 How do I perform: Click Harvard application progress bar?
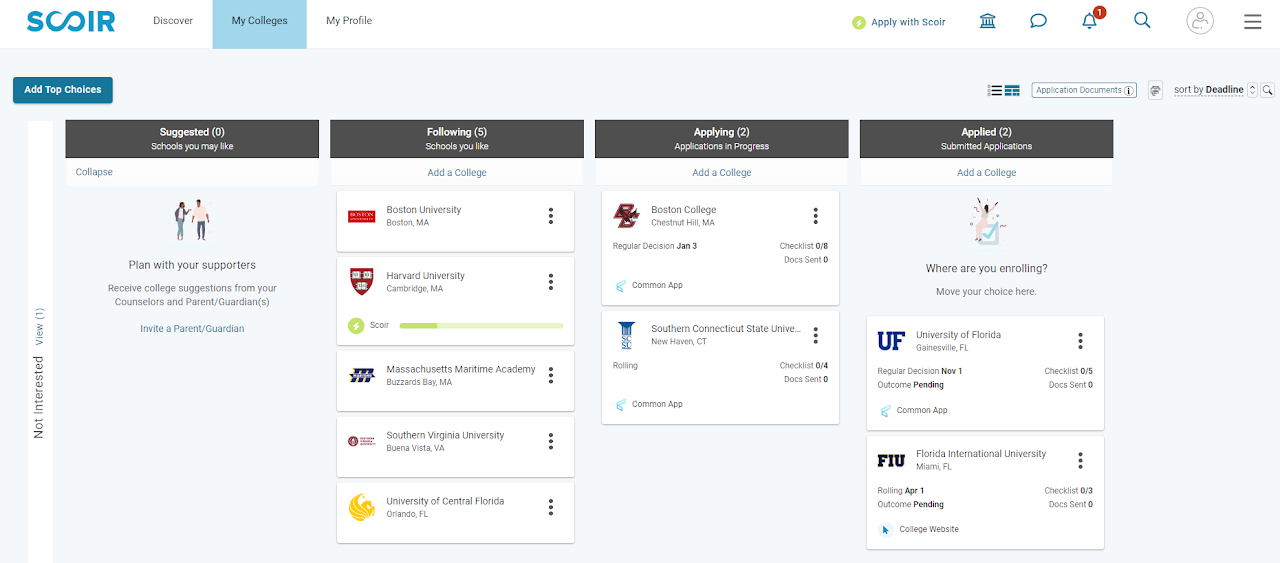(481, 325)
